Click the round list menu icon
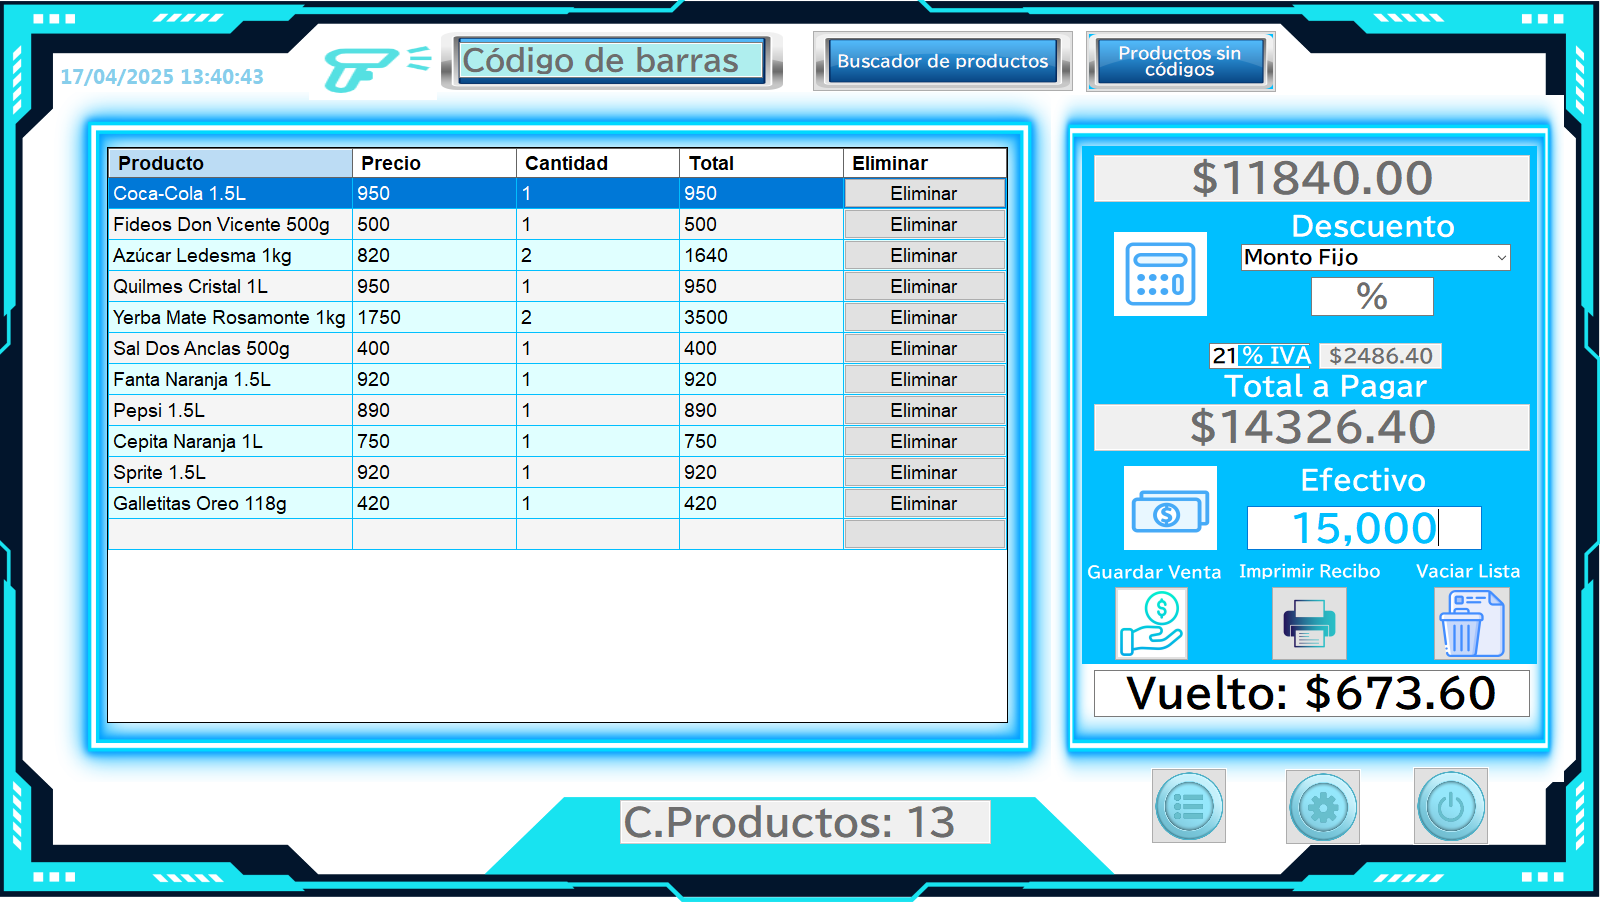 pyautogui.click(x=1188, y=806)
